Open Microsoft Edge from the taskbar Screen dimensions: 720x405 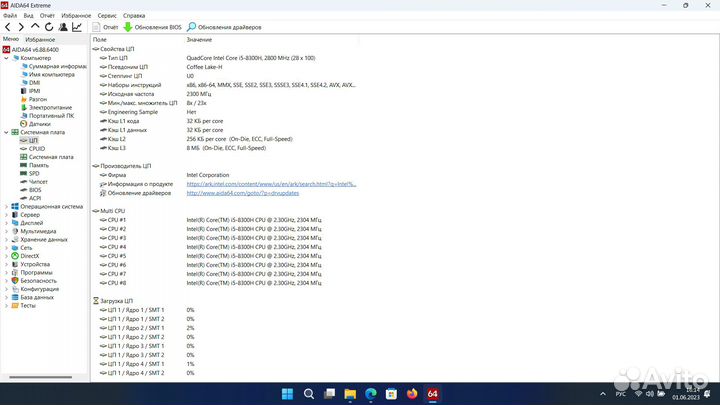371,394
